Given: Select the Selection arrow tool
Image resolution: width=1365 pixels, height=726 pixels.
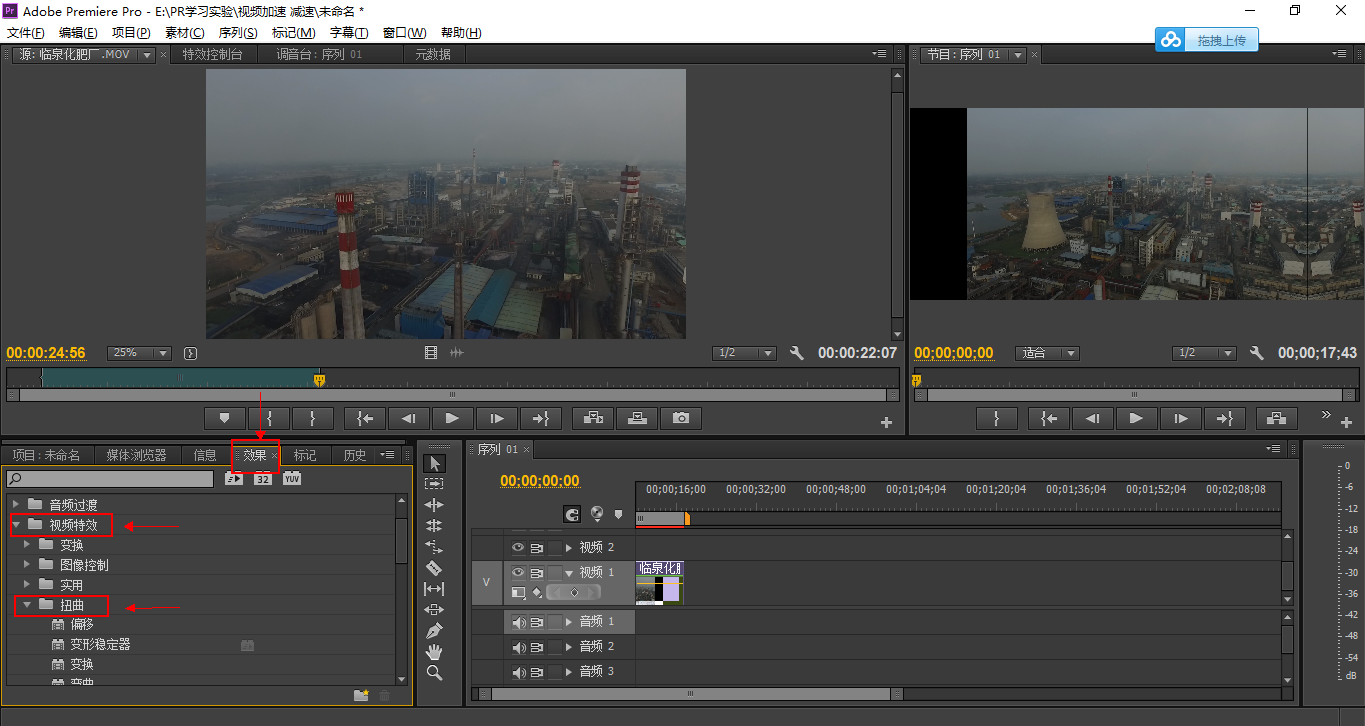Looking at the screenshot, I should tap(434, 464).
